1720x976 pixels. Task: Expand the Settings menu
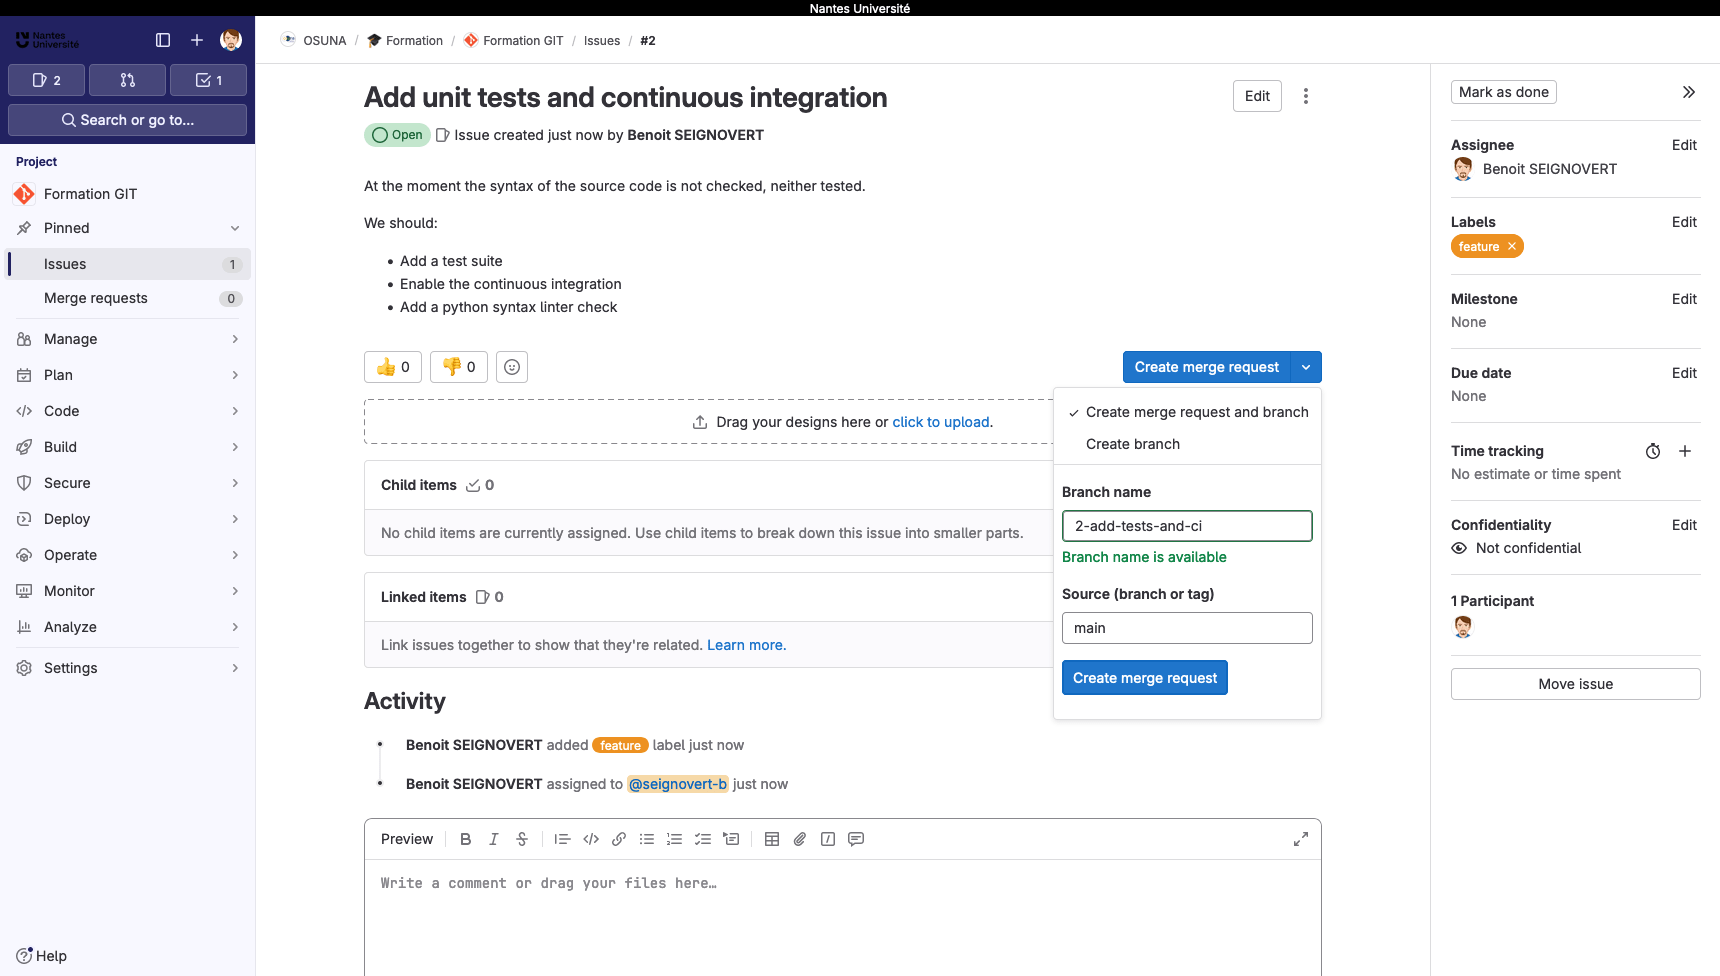coord(127,668)
